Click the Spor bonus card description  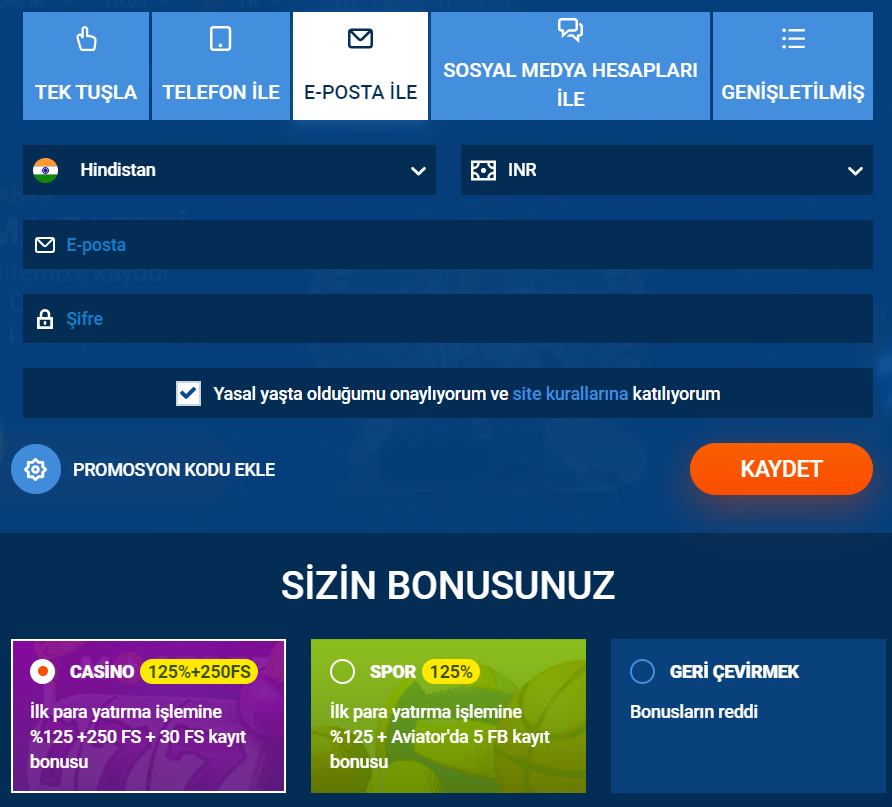tap(440, 736)
